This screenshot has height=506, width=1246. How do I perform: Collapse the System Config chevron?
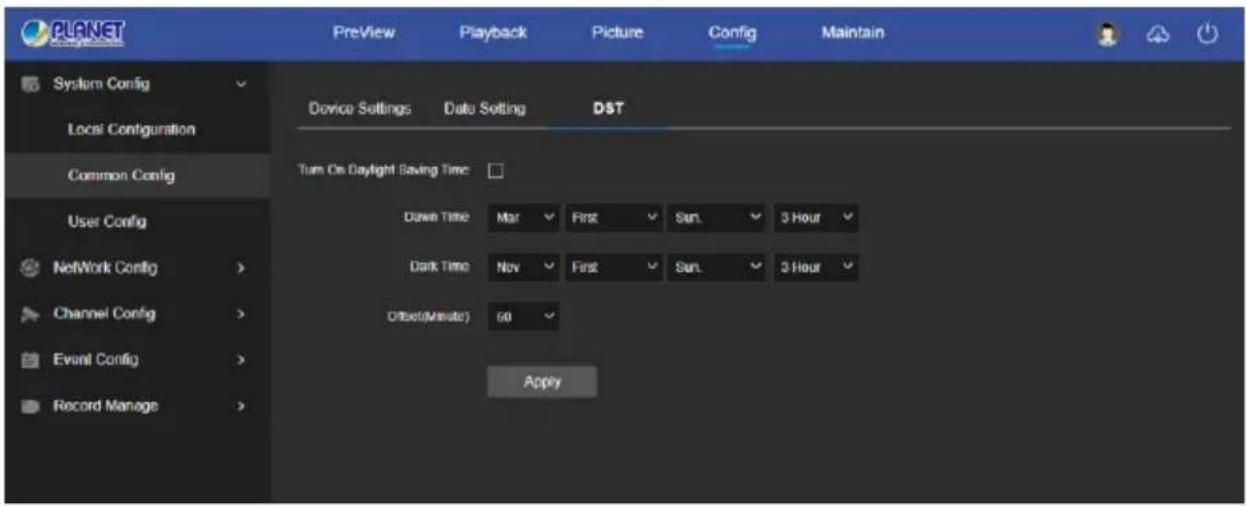(x=241, y=84)
